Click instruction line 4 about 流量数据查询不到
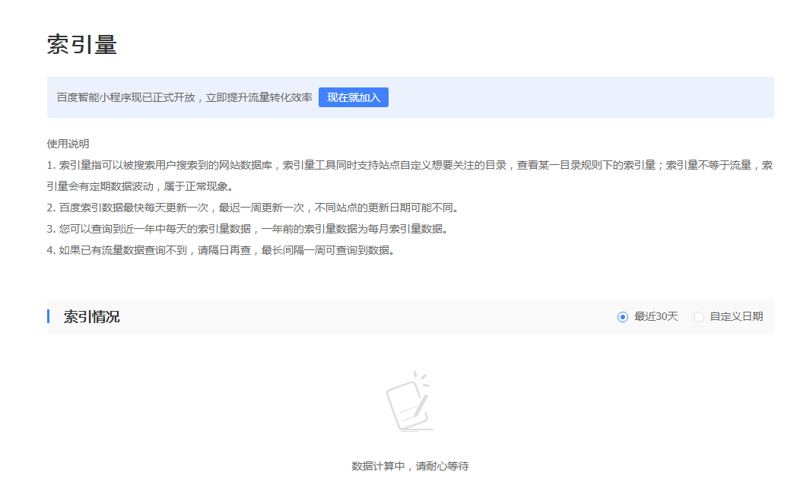 pos(221,250)
